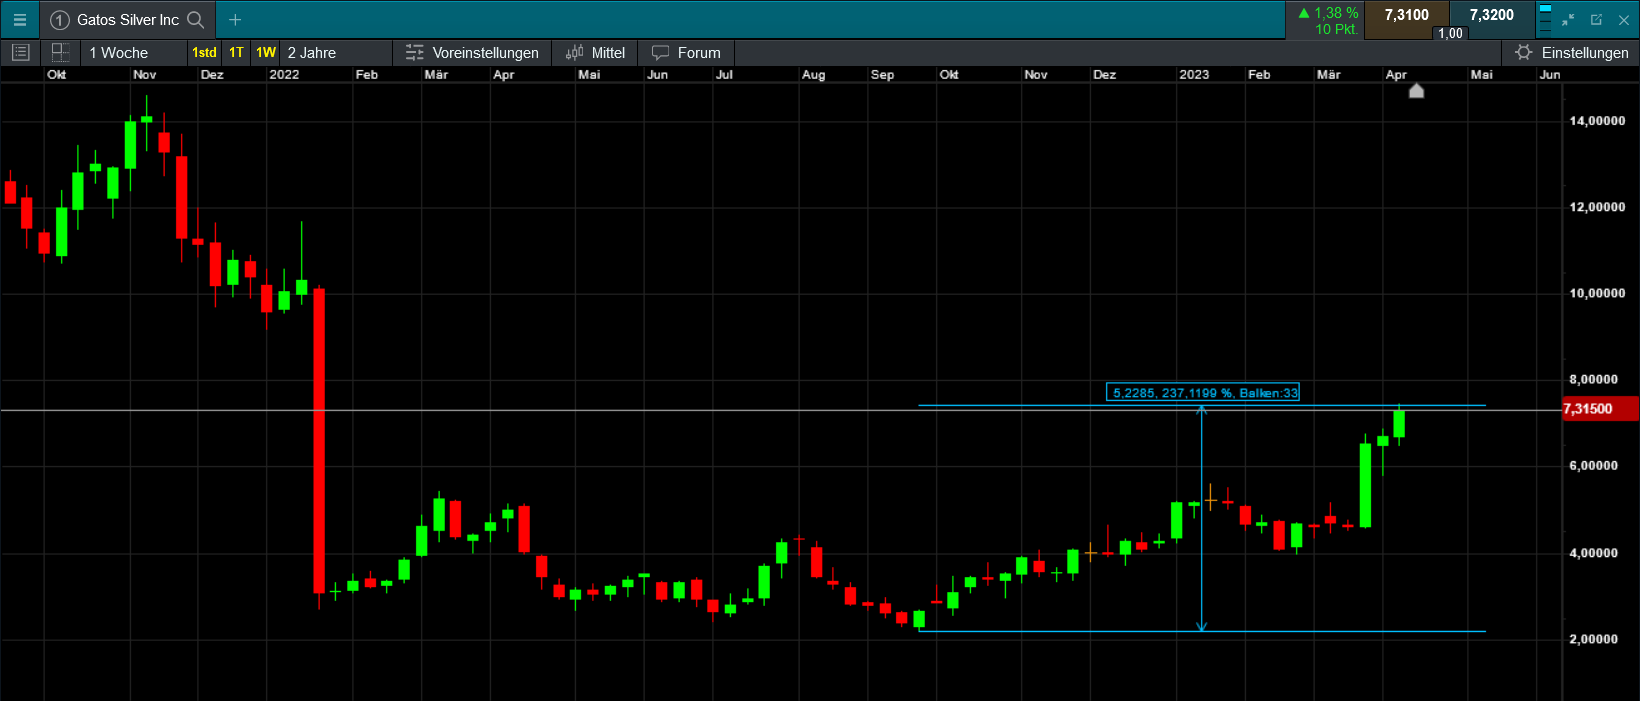This screenshot has height=701, width=1640.
Task: Select the Gatos Silver Inc tab
Action: point(128,20)
